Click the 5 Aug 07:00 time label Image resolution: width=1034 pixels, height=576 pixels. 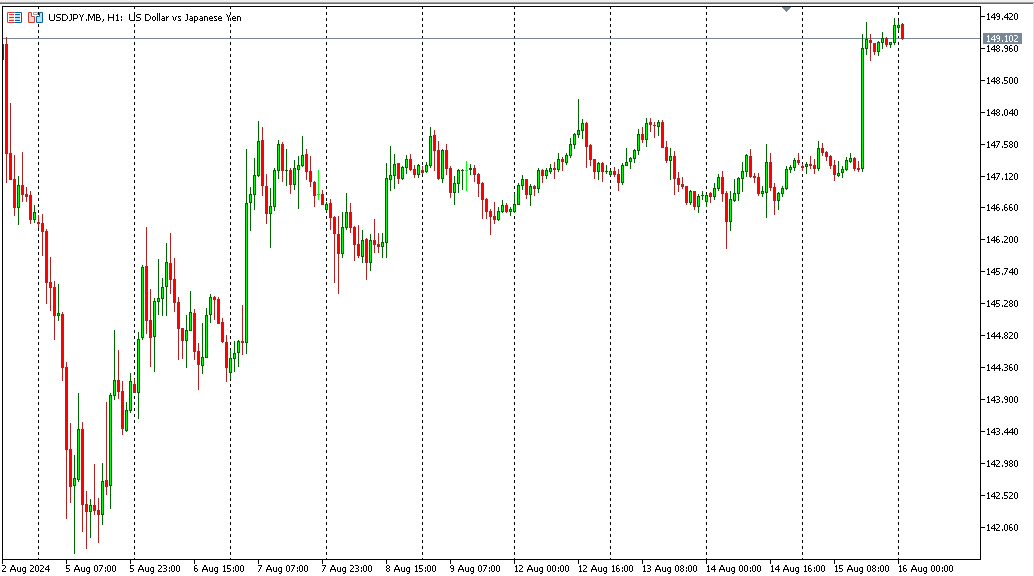pyautogui.click(x=91, y=569)
